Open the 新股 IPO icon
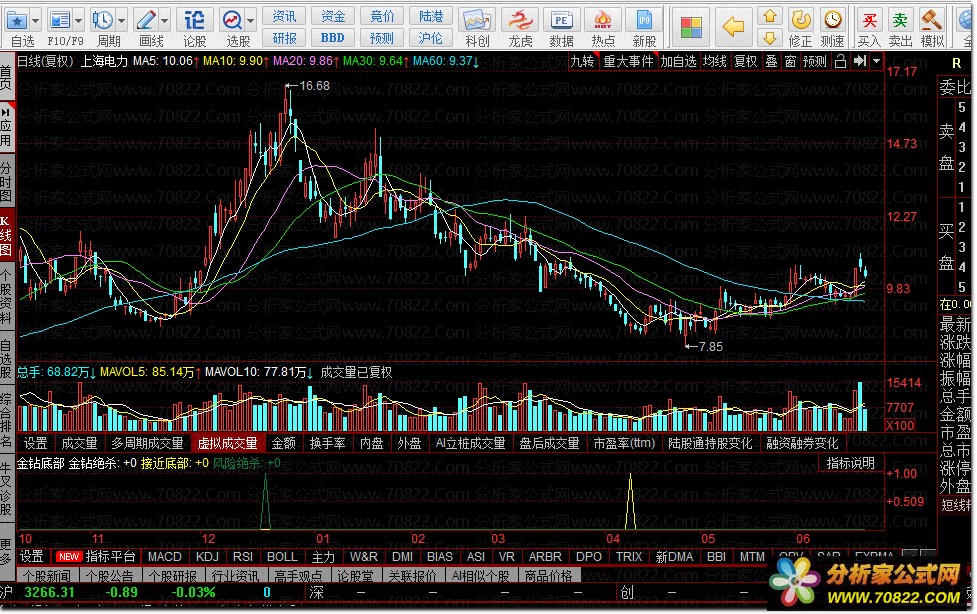Viewport: 977px width, 614px height. coord(644,21)
